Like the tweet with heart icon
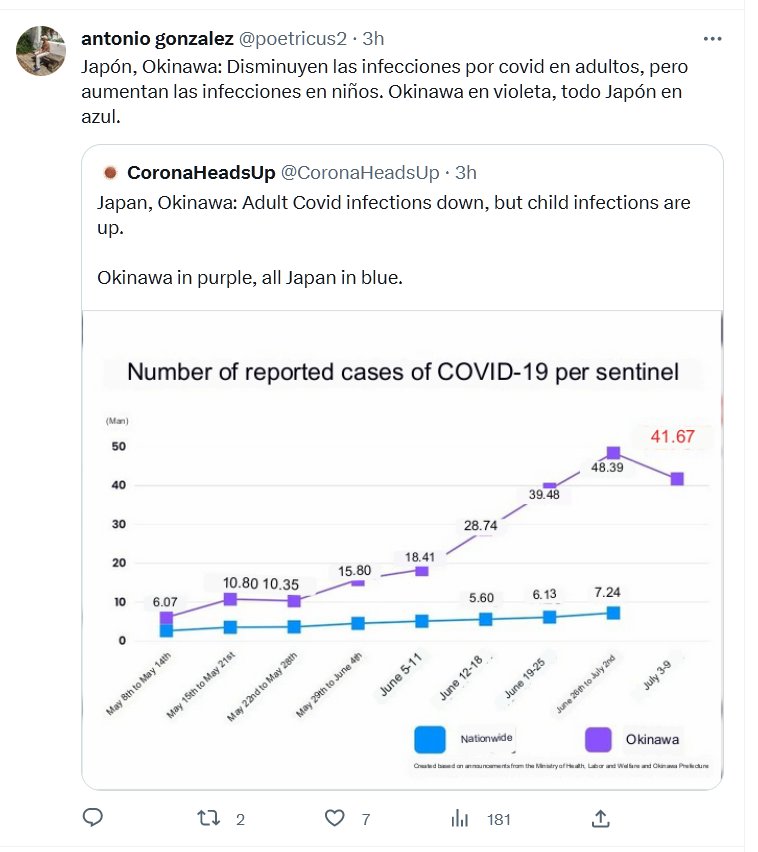The image size is (758, 852). coord(336,818)
